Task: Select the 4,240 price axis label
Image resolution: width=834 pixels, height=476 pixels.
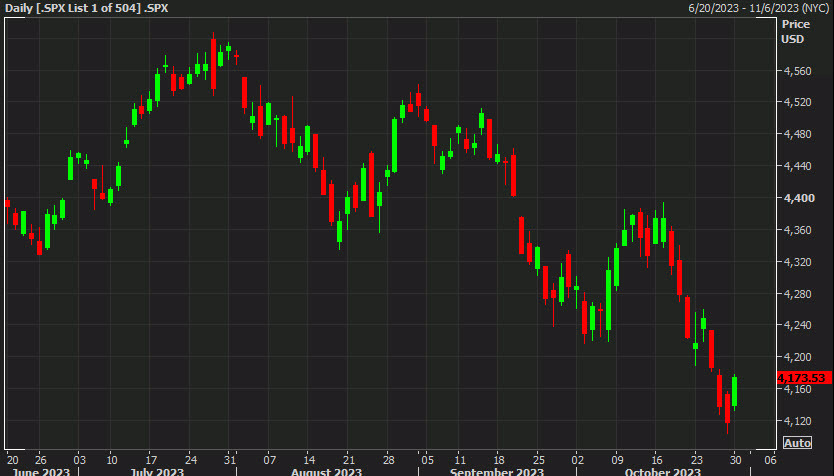Action: [x=798, y=325]
